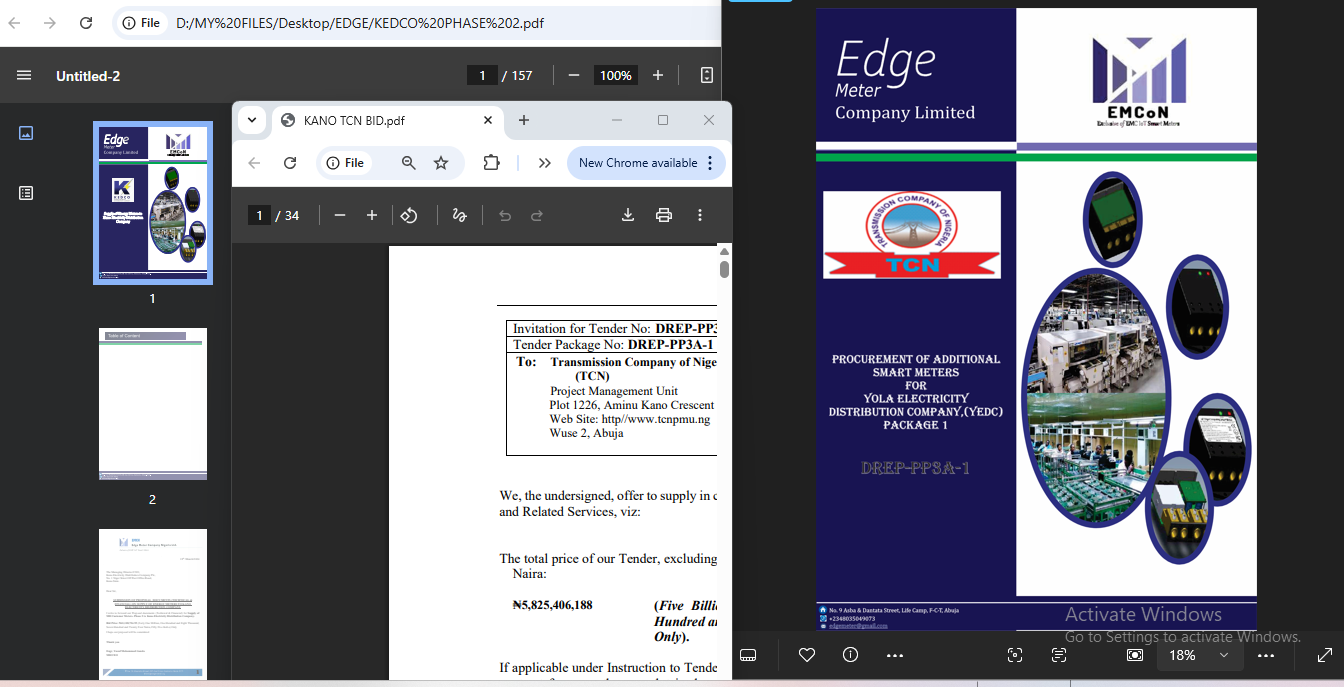Open the Untitled-2 hamburger menu
Image resolution: width=1344 pixels, height=687 pixels.
pos(24,75)
